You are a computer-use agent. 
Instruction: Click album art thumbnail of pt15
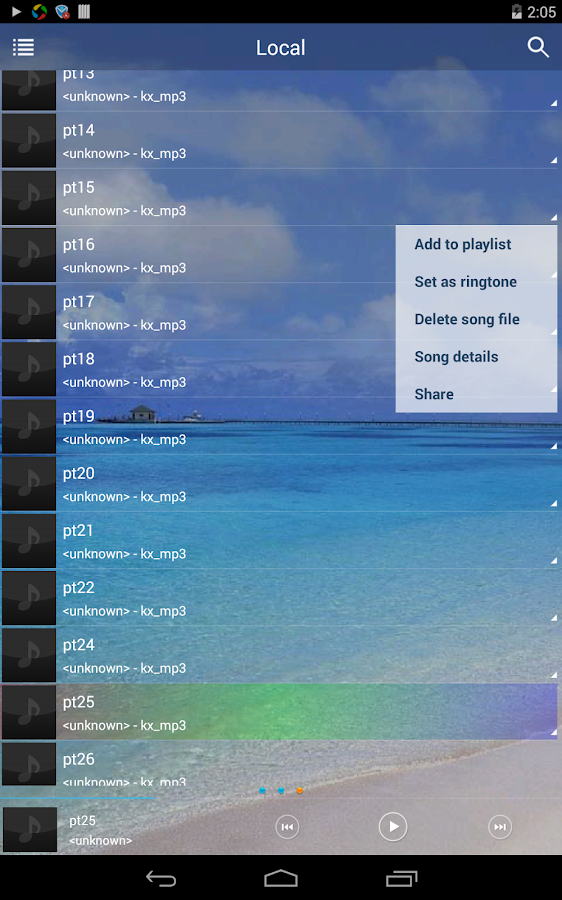pyautogui.click(x=29, y=197)
